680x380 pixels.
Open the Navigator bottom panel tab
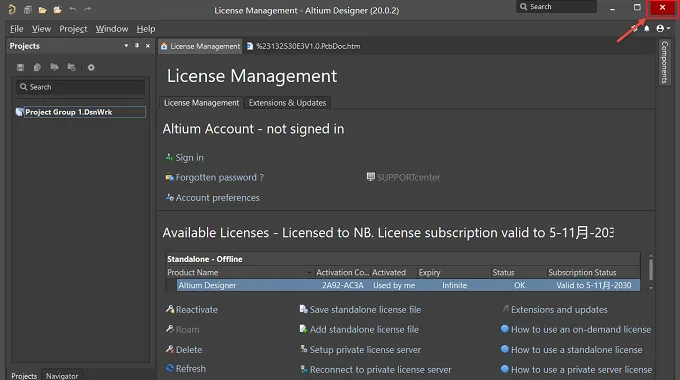62,376
